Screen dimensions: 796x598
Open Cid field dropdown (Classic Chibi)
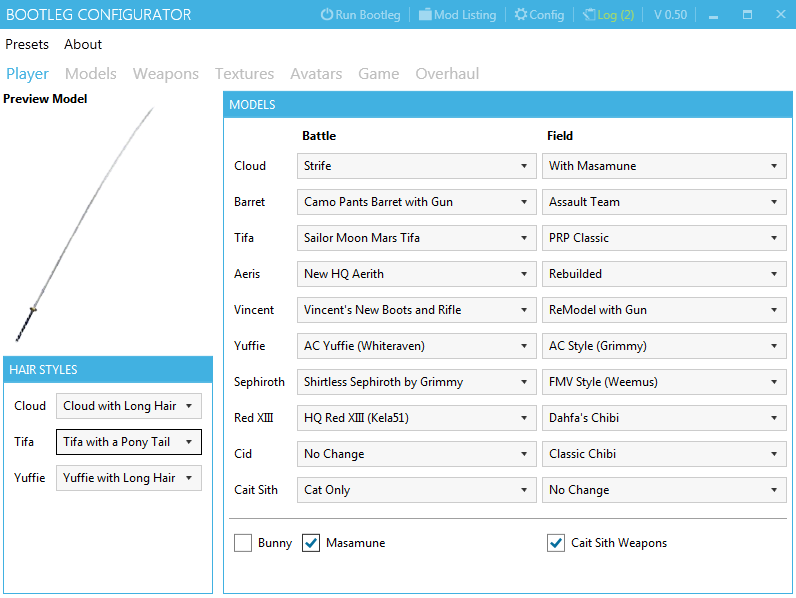664,454
